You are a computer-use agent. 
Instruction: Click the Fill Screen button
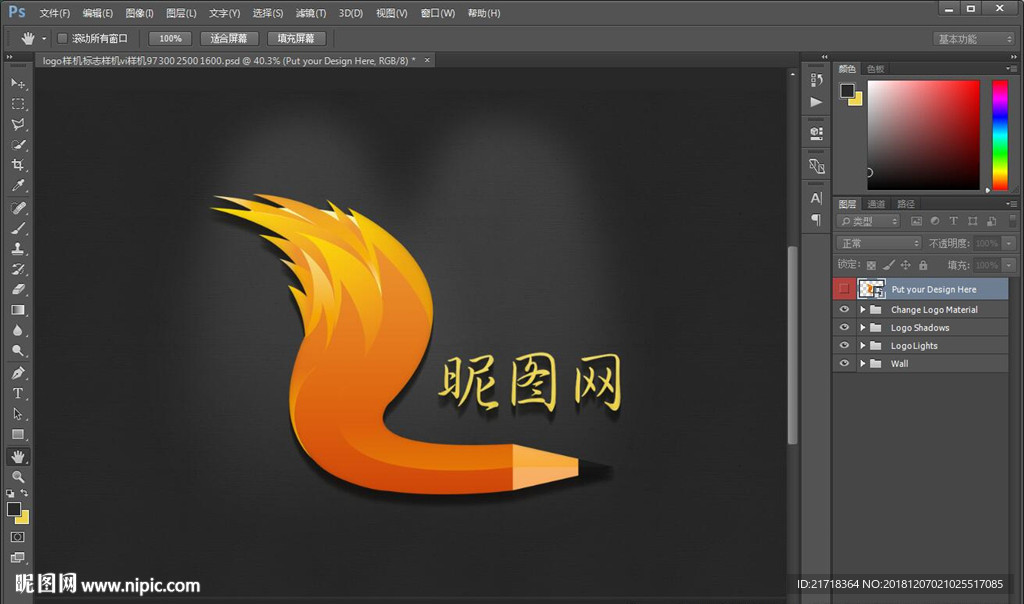(x=296, y=39)
